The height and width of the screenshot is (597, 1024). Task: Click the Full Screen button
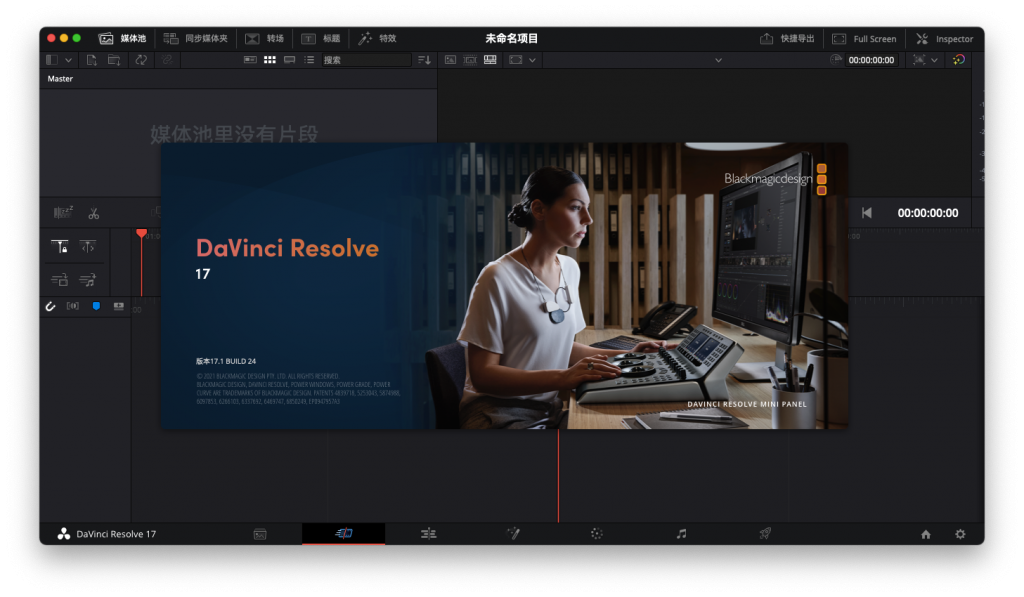coord(864,39)
